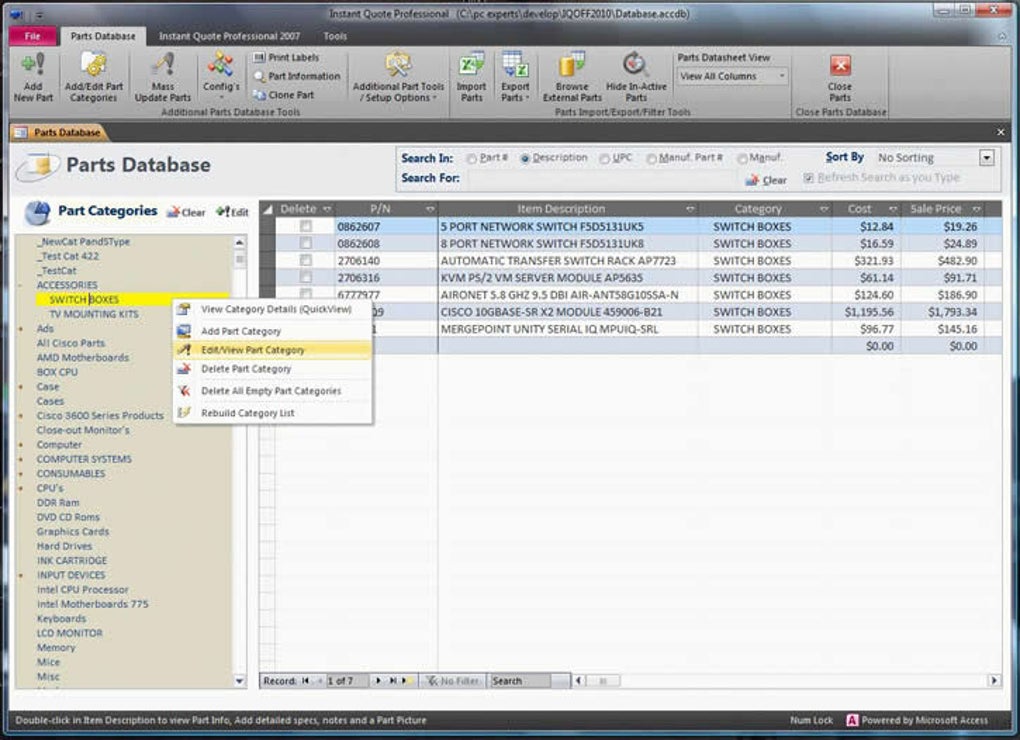Open Part Information
This screenshot has width=1020, height=740.
(297, 76)
